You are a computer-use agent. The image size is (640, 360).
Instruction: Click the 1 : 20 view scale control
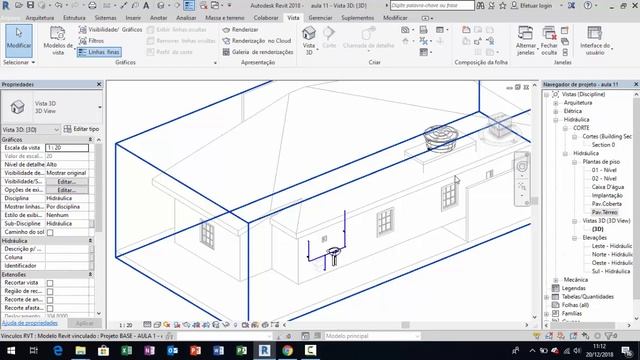pos(126,325)
